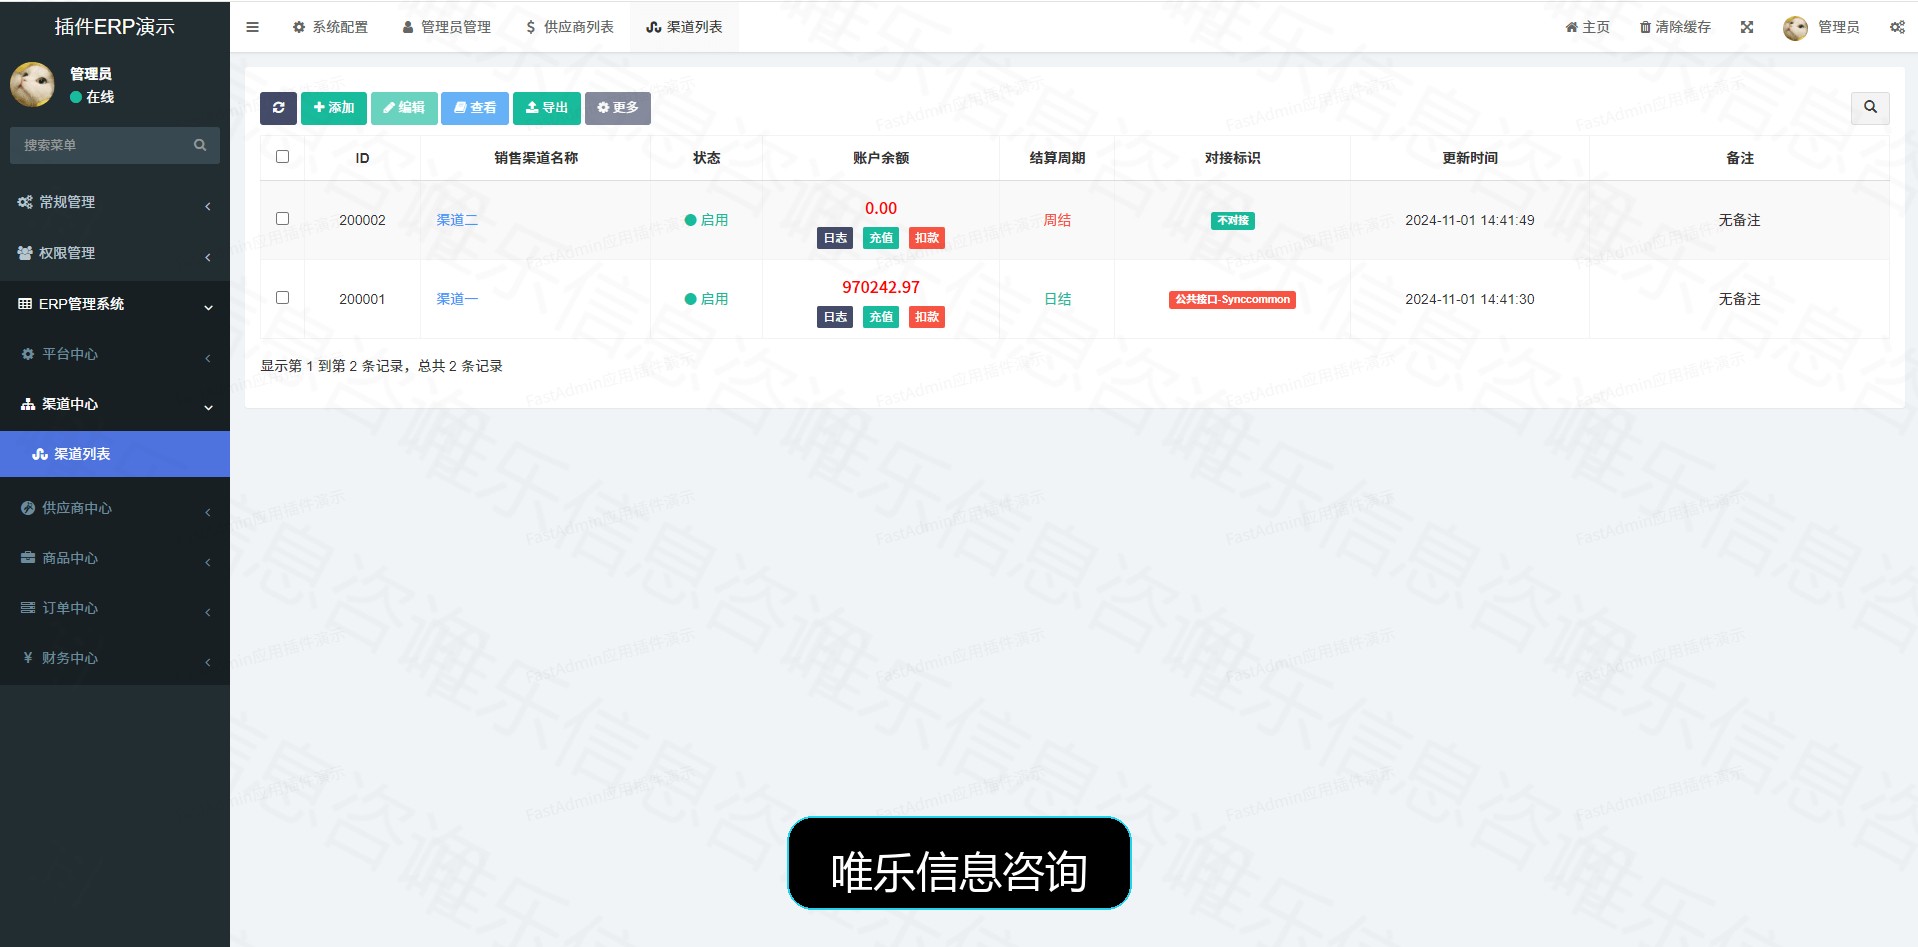Click 充值 recharge button for 渠道二

pos(881,238)
